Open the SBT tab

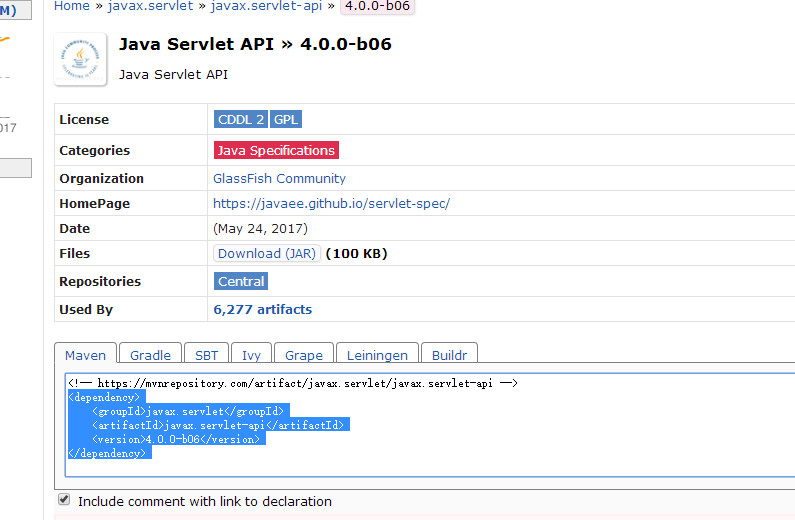point(206,355)
